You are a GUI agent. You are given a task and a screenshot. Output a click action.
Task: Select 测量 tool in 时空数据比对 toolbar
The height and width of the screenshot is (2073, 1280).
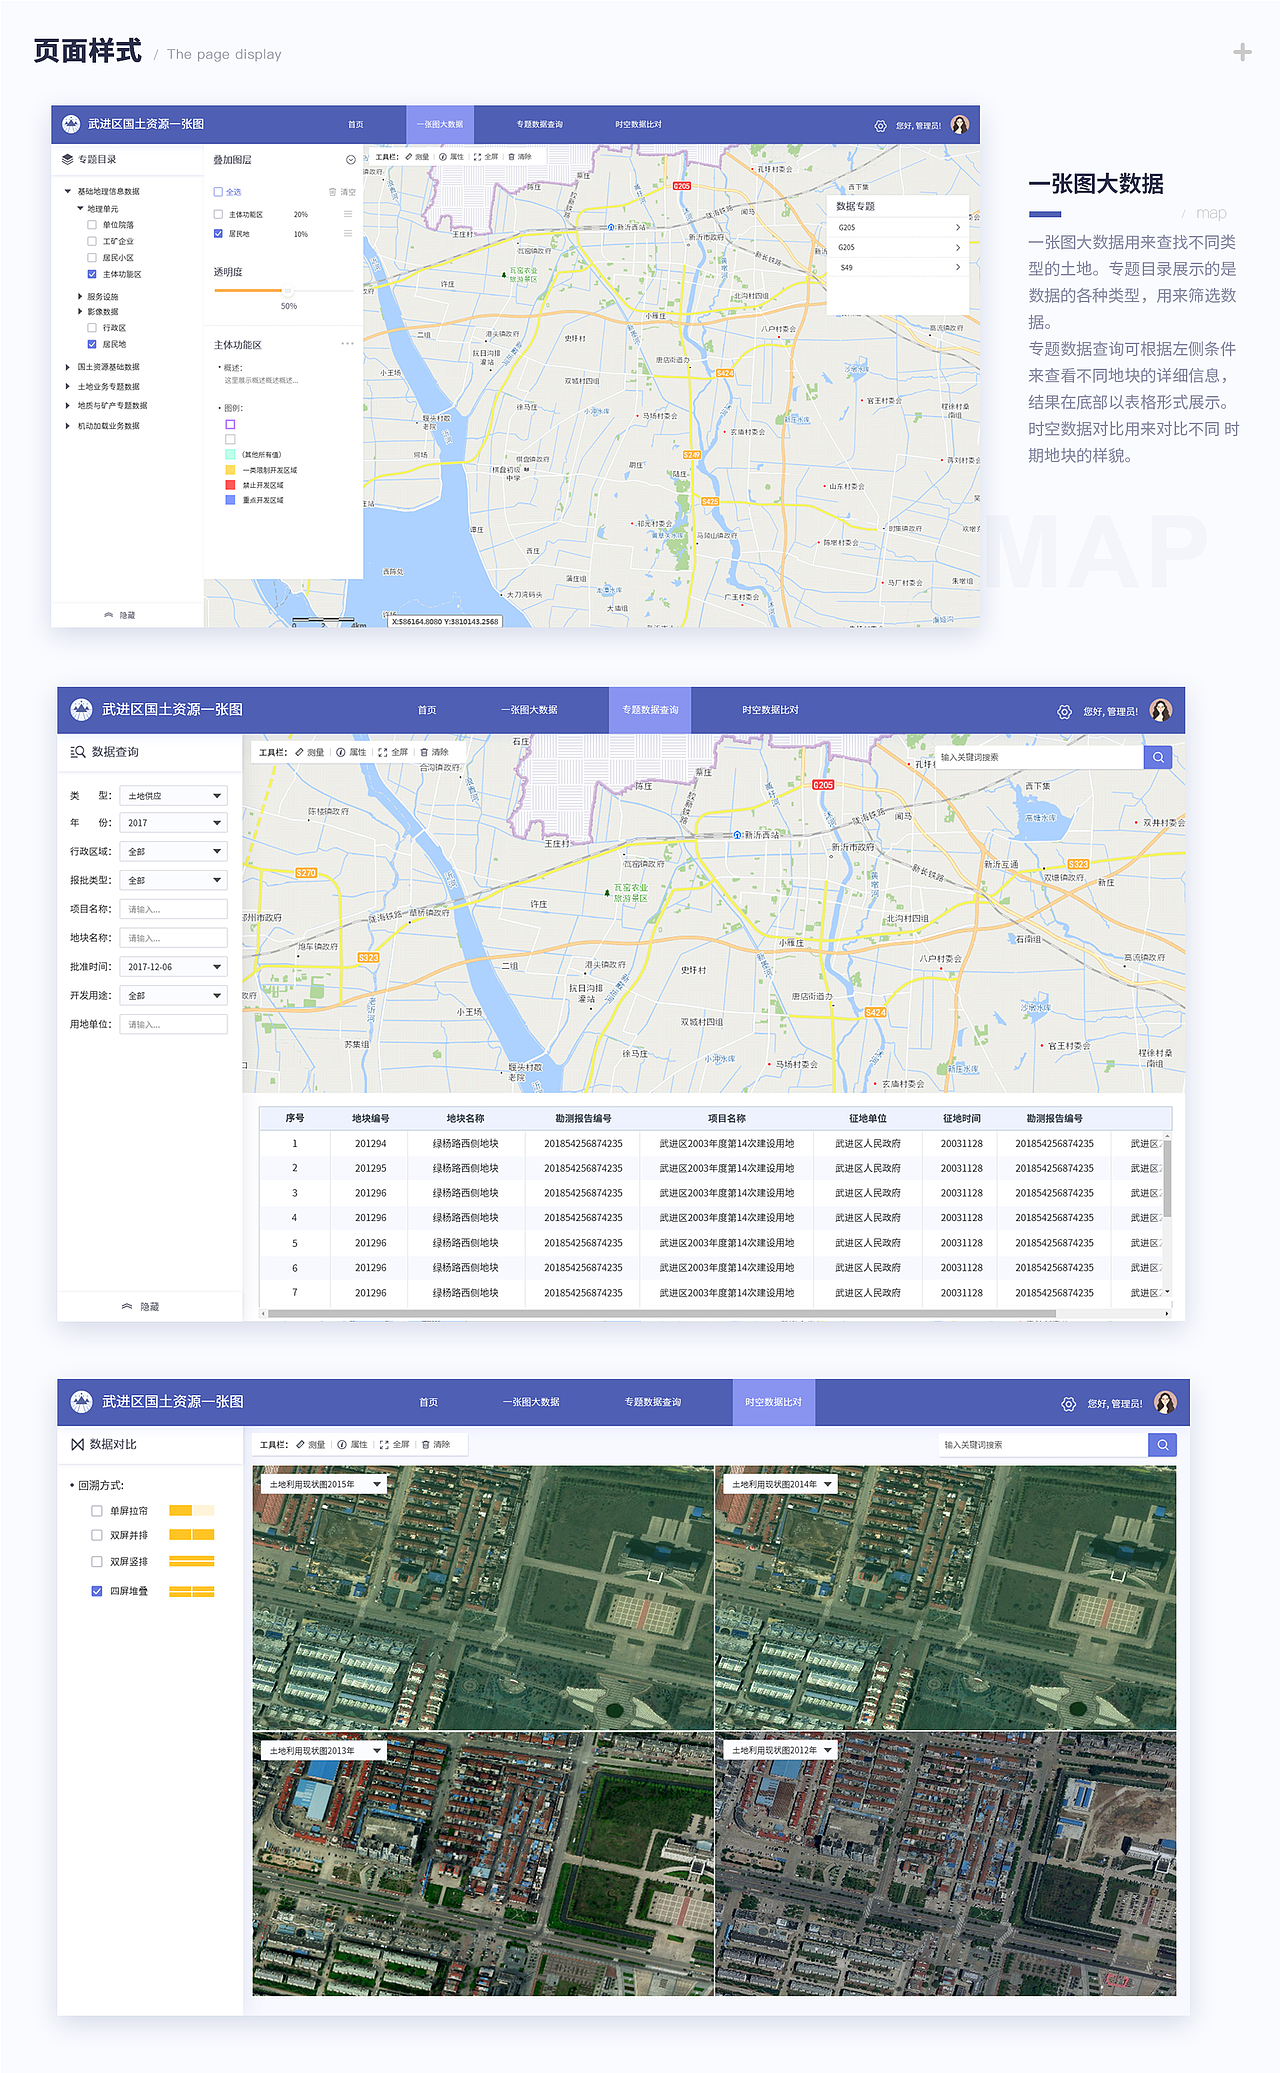coord(311,1445)
